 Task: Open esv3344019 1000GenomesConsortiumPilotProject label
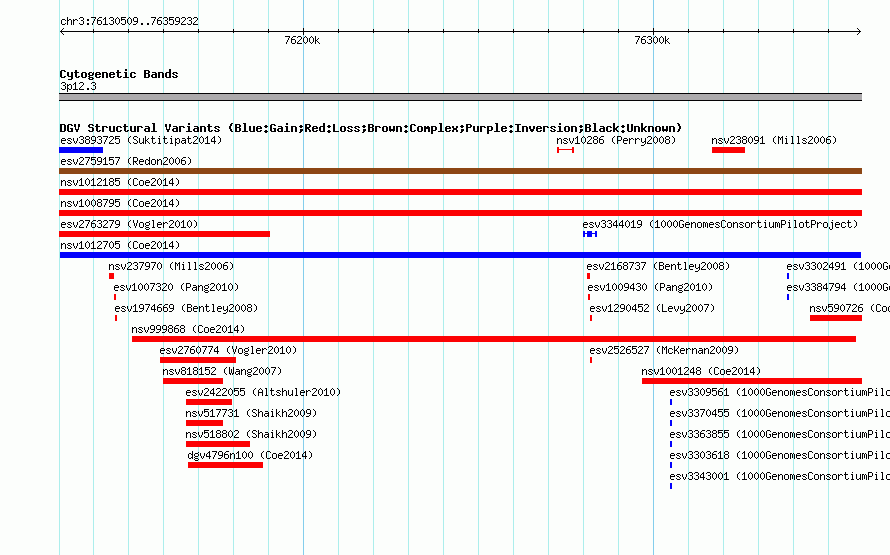pyautogui.click(x=720, y=224)
